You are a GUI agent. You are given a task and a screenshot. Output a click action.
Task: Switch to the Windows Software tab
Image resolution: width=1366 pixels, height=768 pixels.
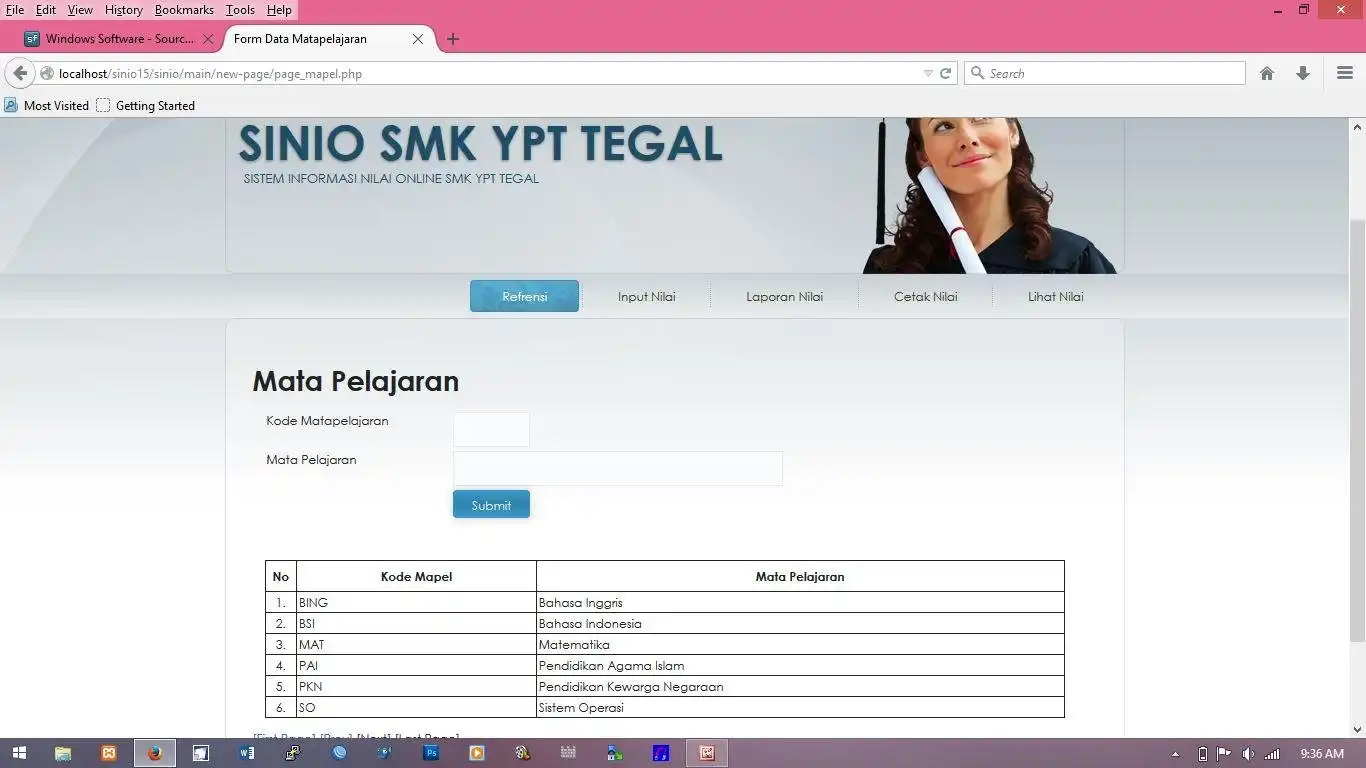[x=119, y=39]
